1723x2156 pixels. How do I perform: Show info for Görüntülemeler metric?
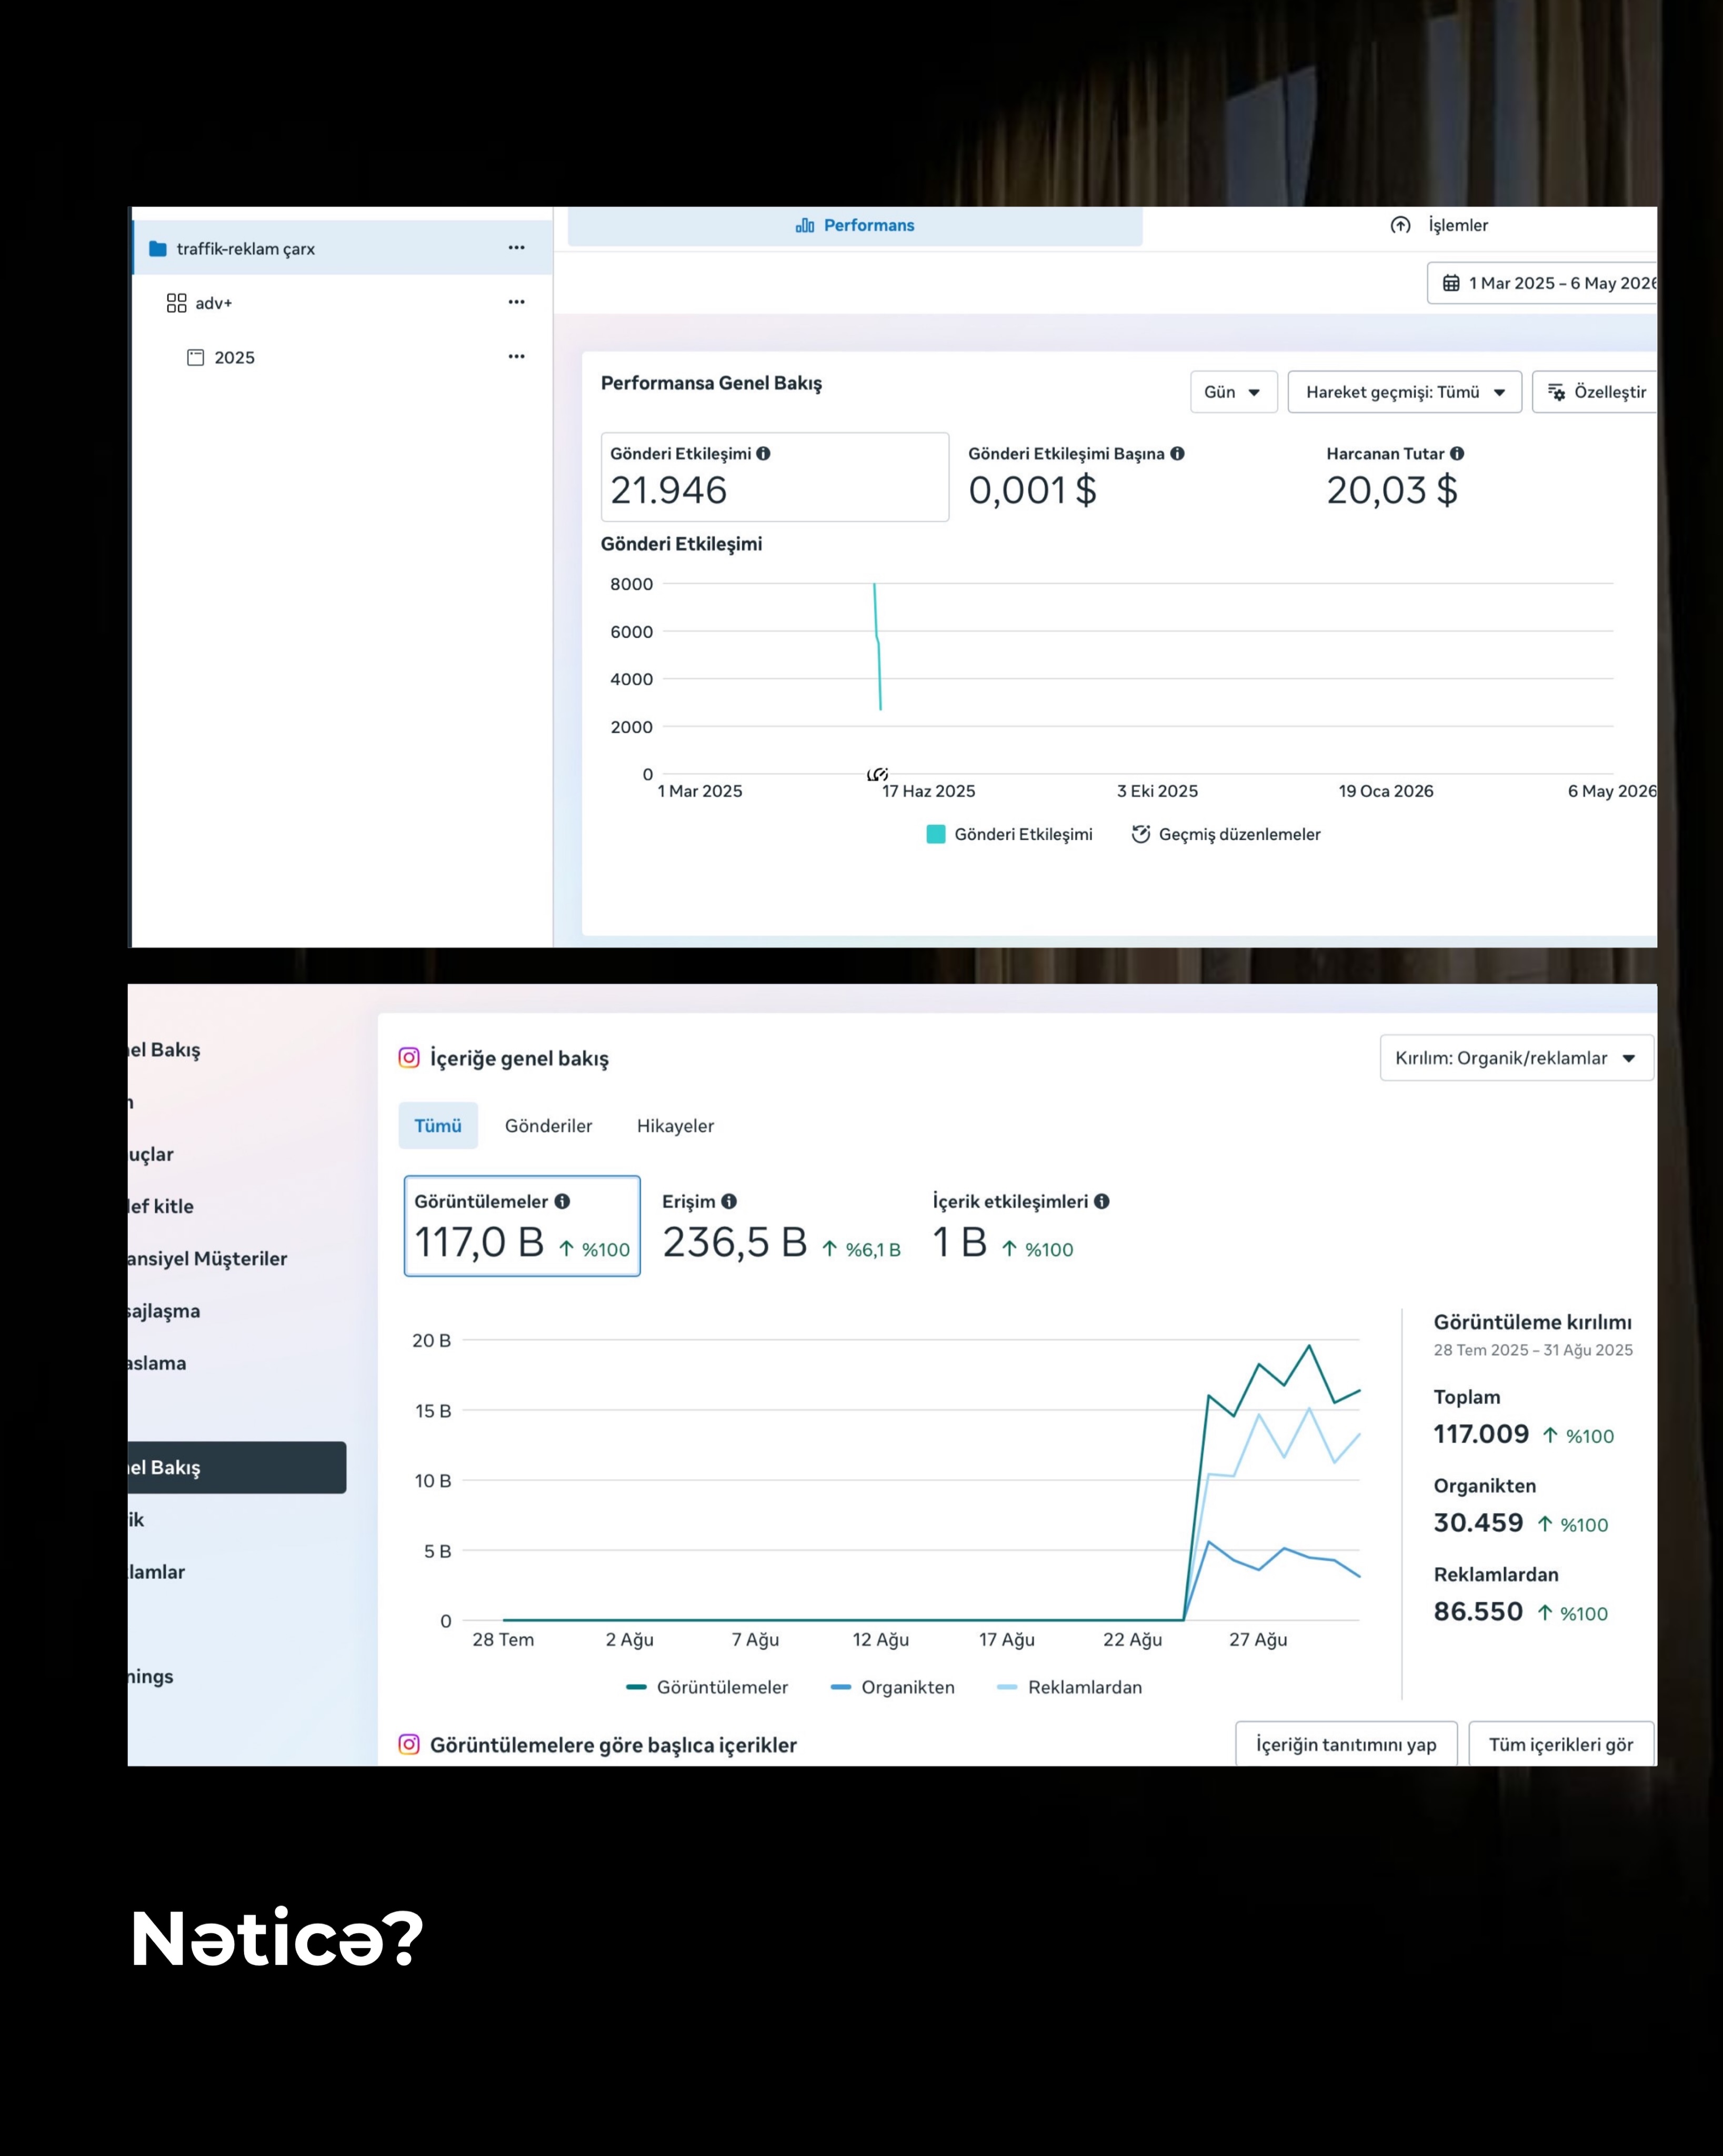[562, 1201]
